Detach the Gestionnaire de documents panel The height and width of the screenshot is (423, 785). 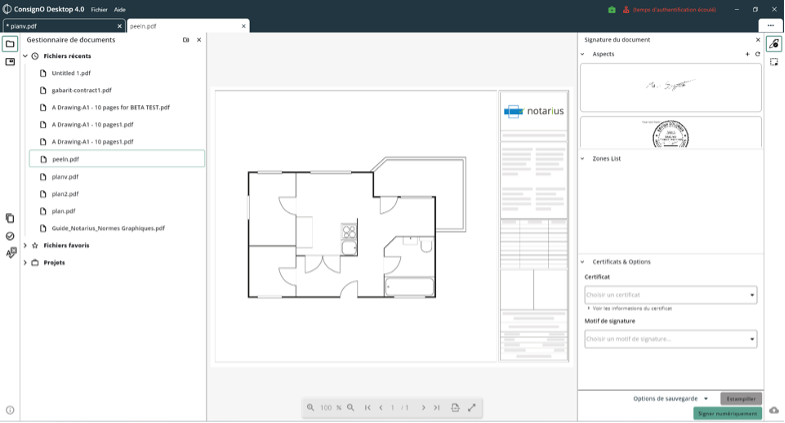point(186,40)
